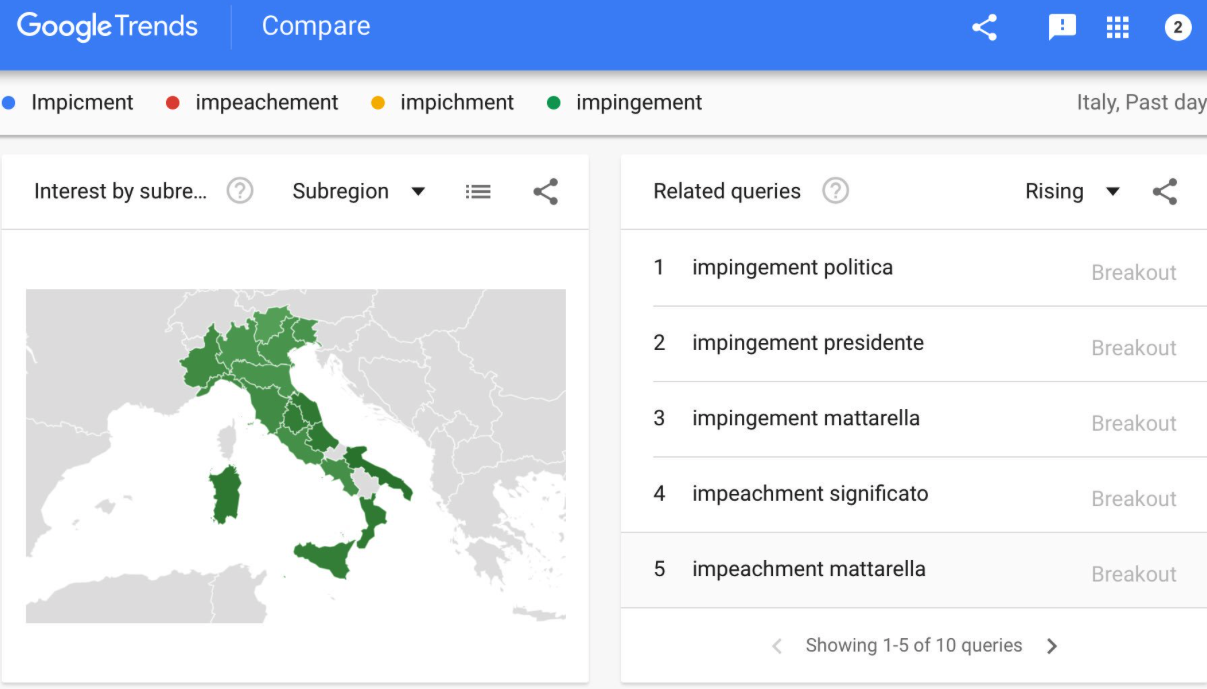Click the account avatar badge

point(1177,27)
